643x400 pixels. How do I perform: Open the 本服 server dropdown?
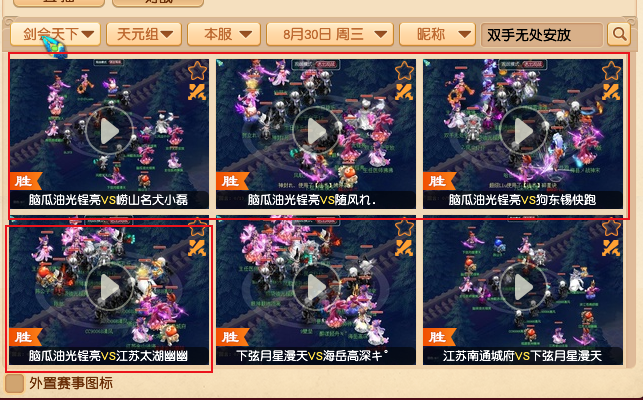tap(224, 34)
